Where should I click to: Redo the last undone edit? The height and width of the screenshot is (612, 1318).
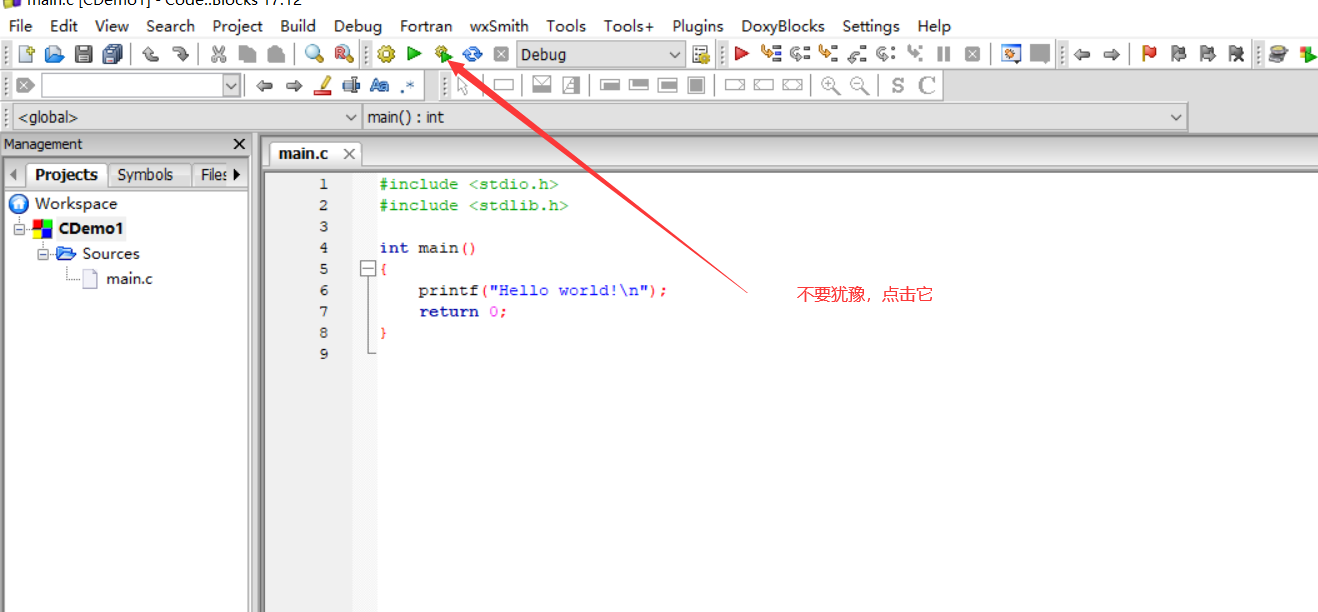click(x=180, y=54)
